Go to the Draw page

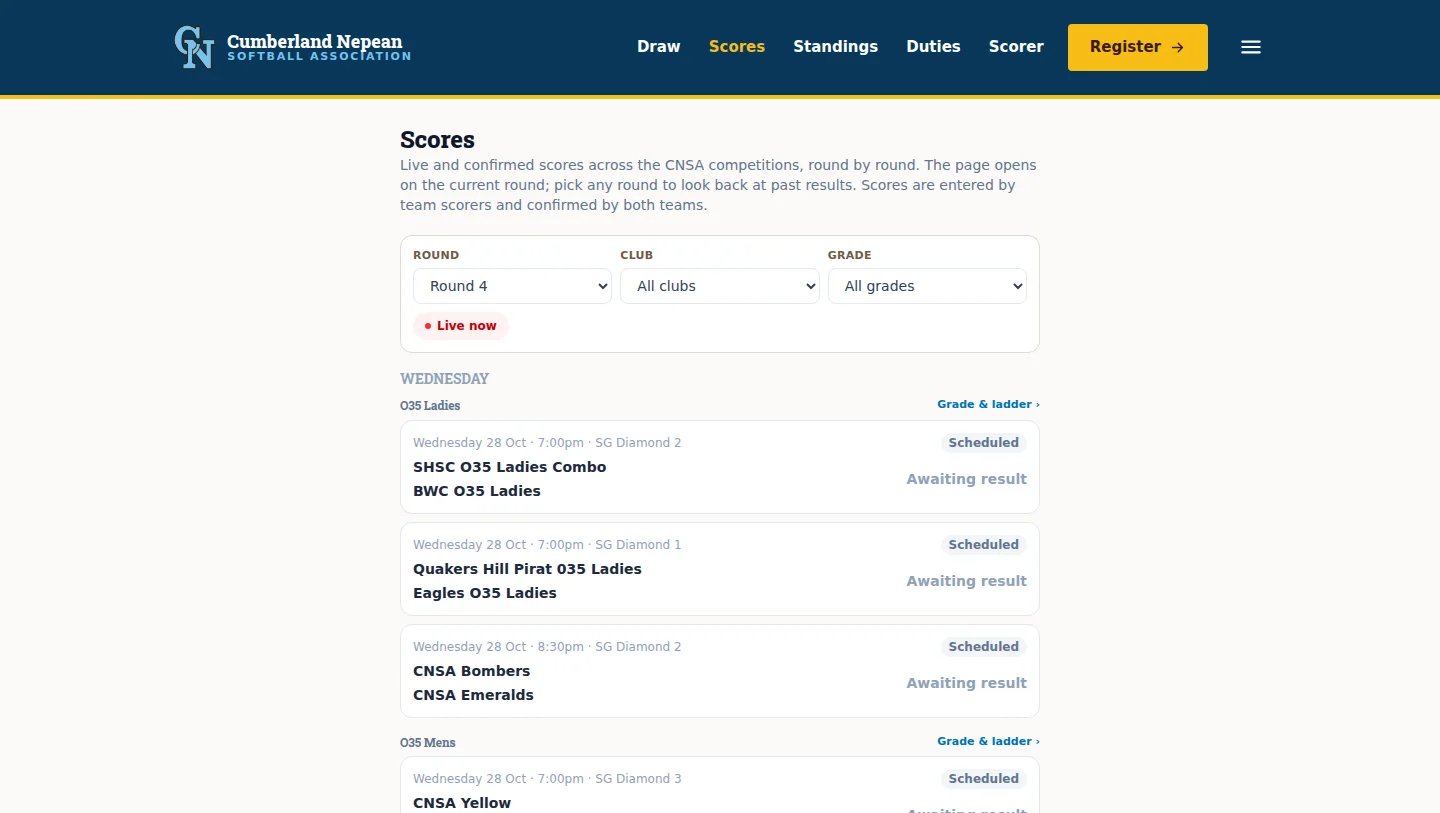[659, 47]
